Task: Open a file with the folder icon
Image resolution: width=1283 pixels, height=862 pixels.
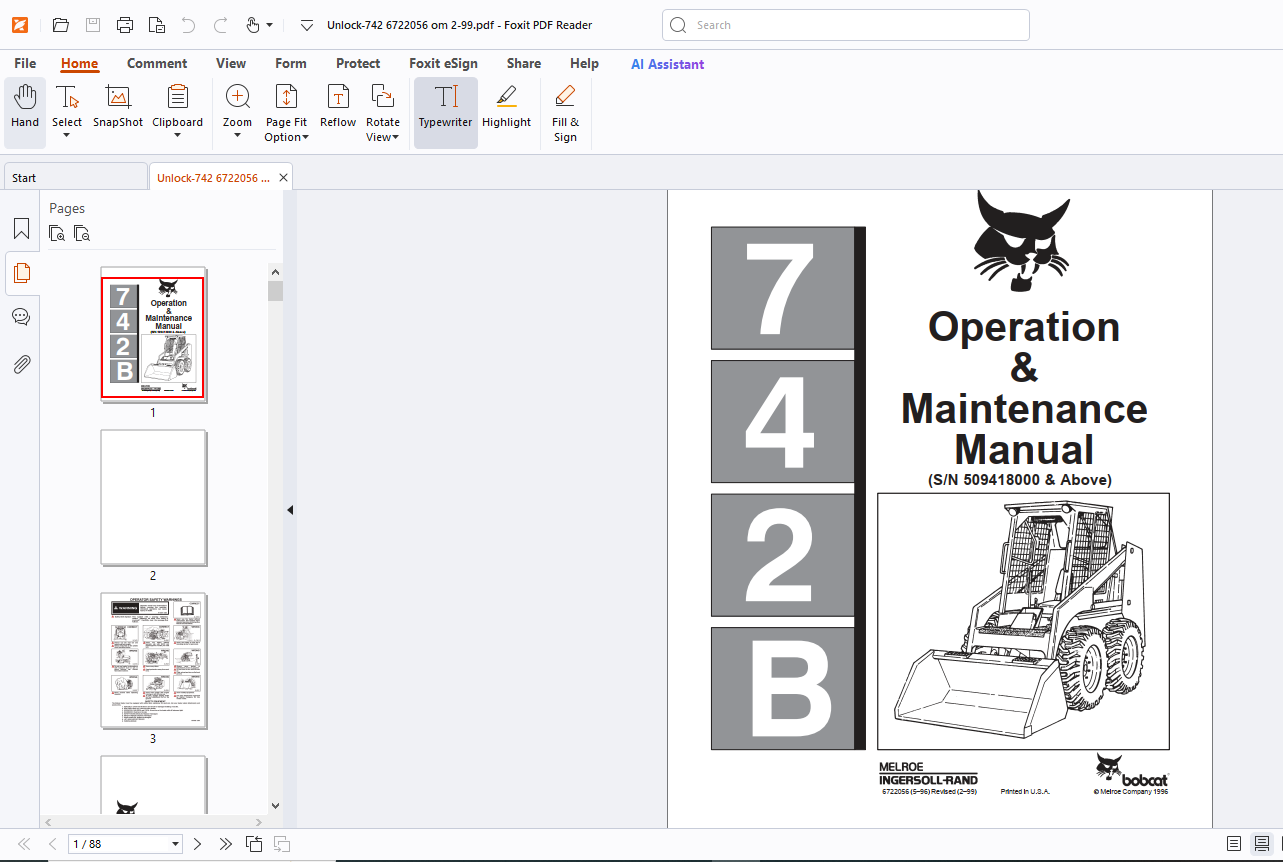Action: pyautogui.click(x=61, y=25)
